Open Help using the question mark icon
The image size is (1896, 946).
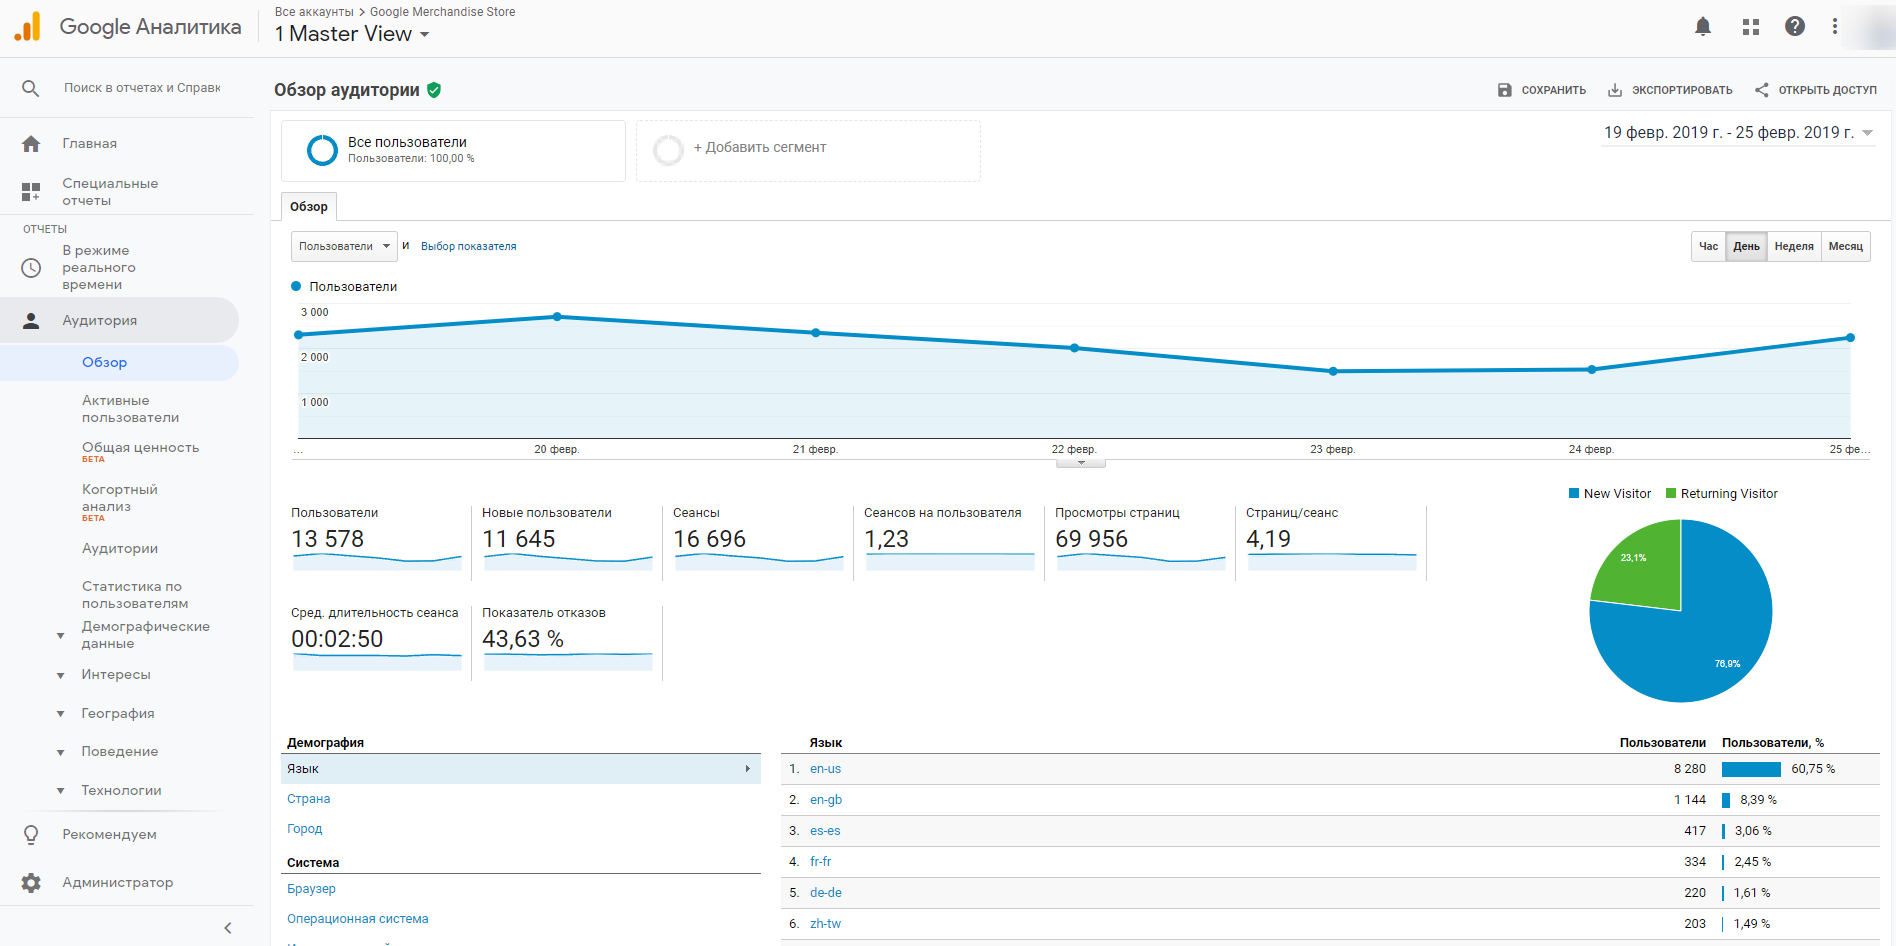click(x=1795, y=27)
